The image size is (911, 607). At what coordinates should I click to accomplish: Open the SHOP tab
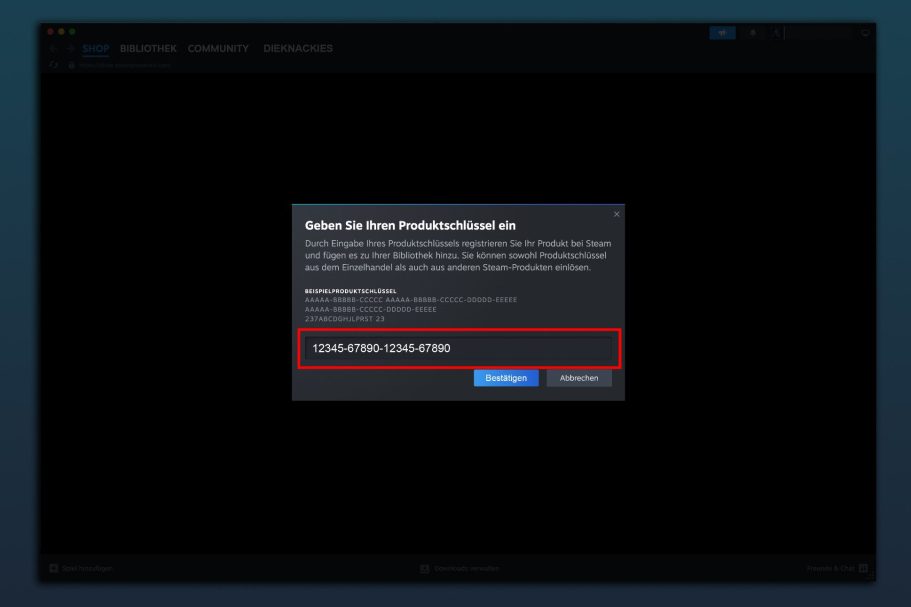(95, 49)
